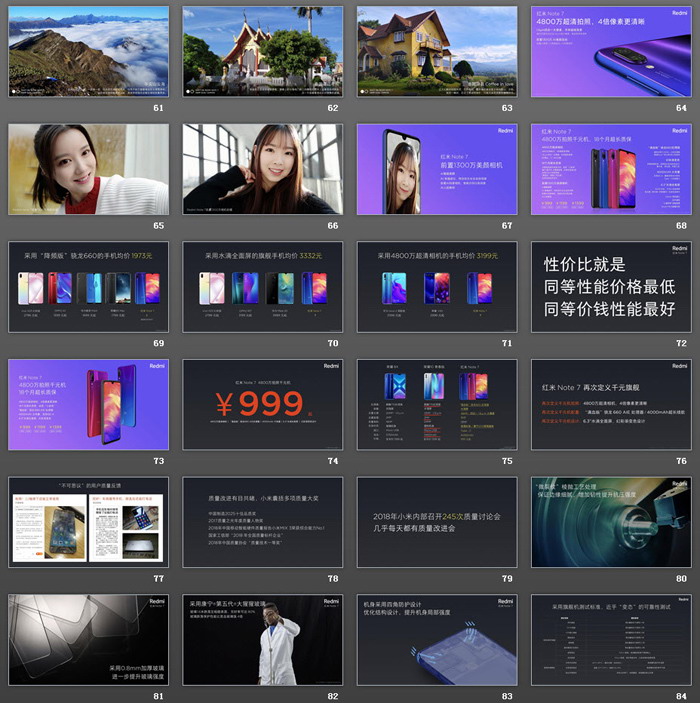700x703 pixels.
Task: Select slide 79 about 245次 quality meetings
Action: point(437,522)
